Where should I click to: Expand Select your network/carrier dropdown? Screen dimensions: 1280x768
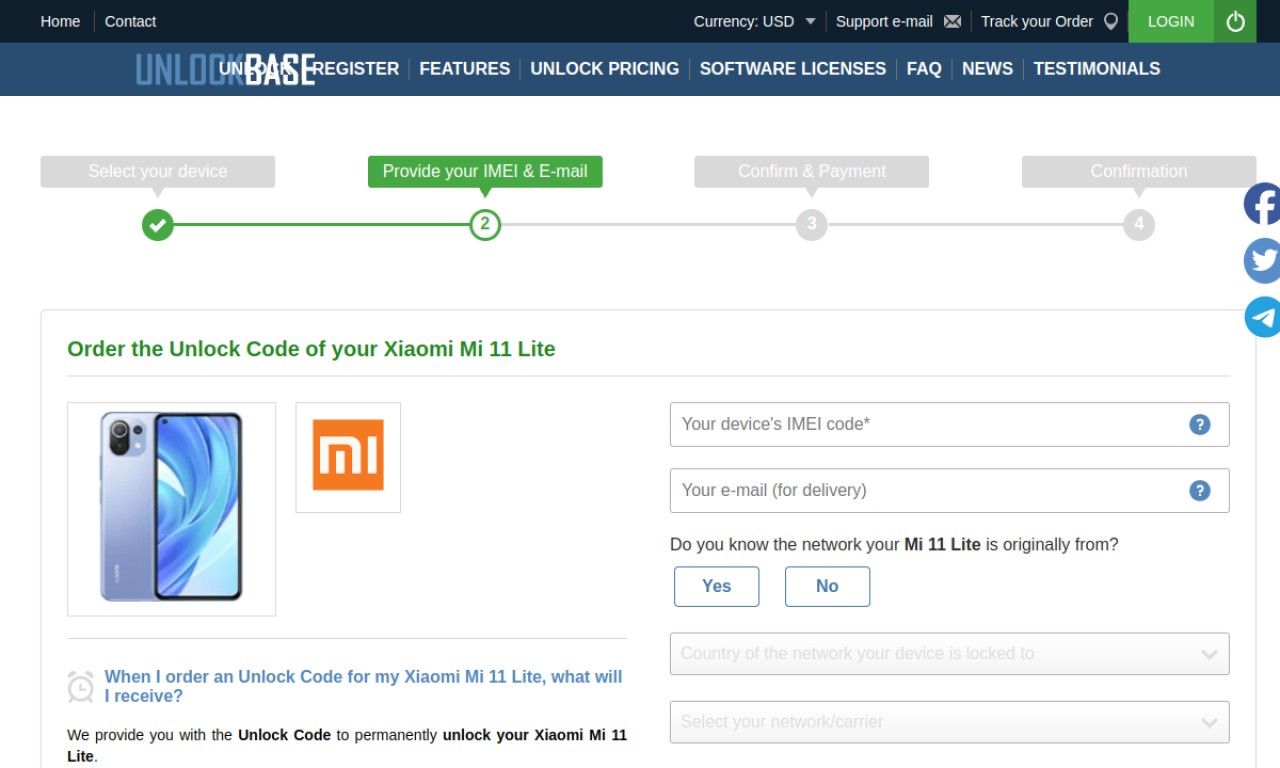[949, 722]
